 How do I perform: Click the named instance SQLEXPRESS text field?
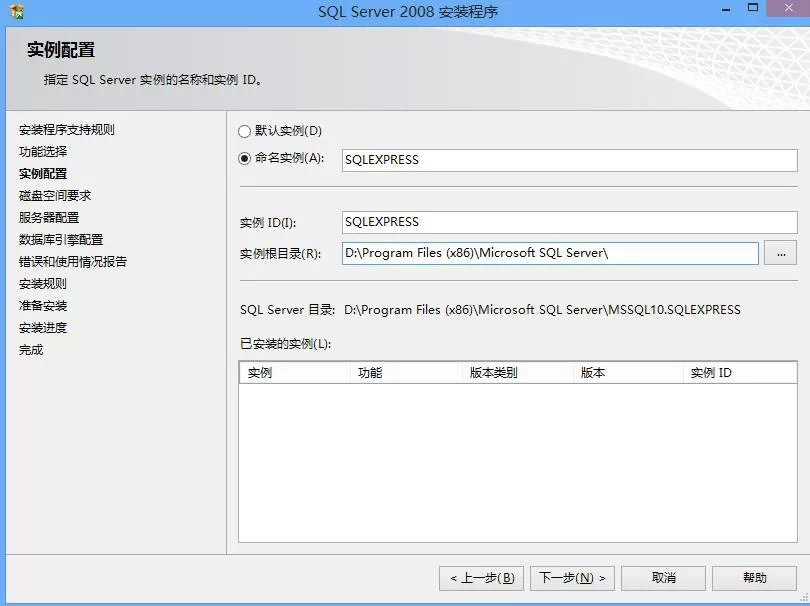[x=569, y=160]
